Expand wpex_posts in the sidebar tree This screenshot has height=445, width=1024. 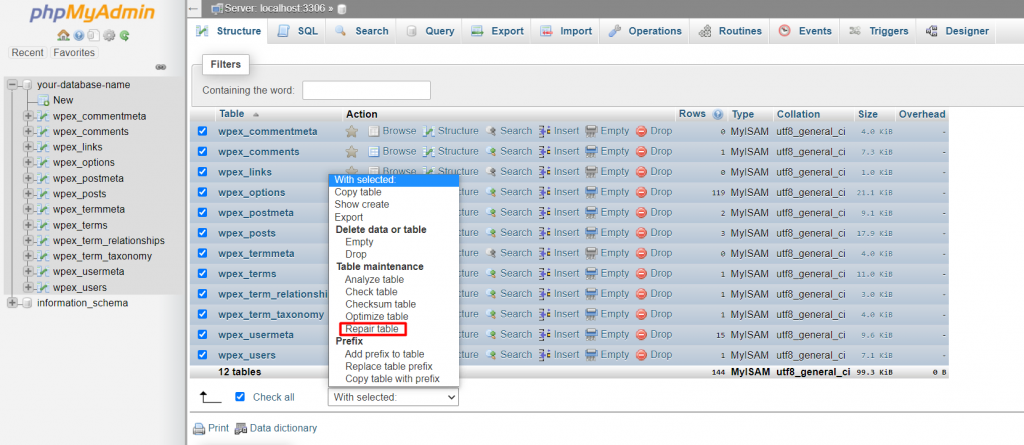tap(28, 194)
